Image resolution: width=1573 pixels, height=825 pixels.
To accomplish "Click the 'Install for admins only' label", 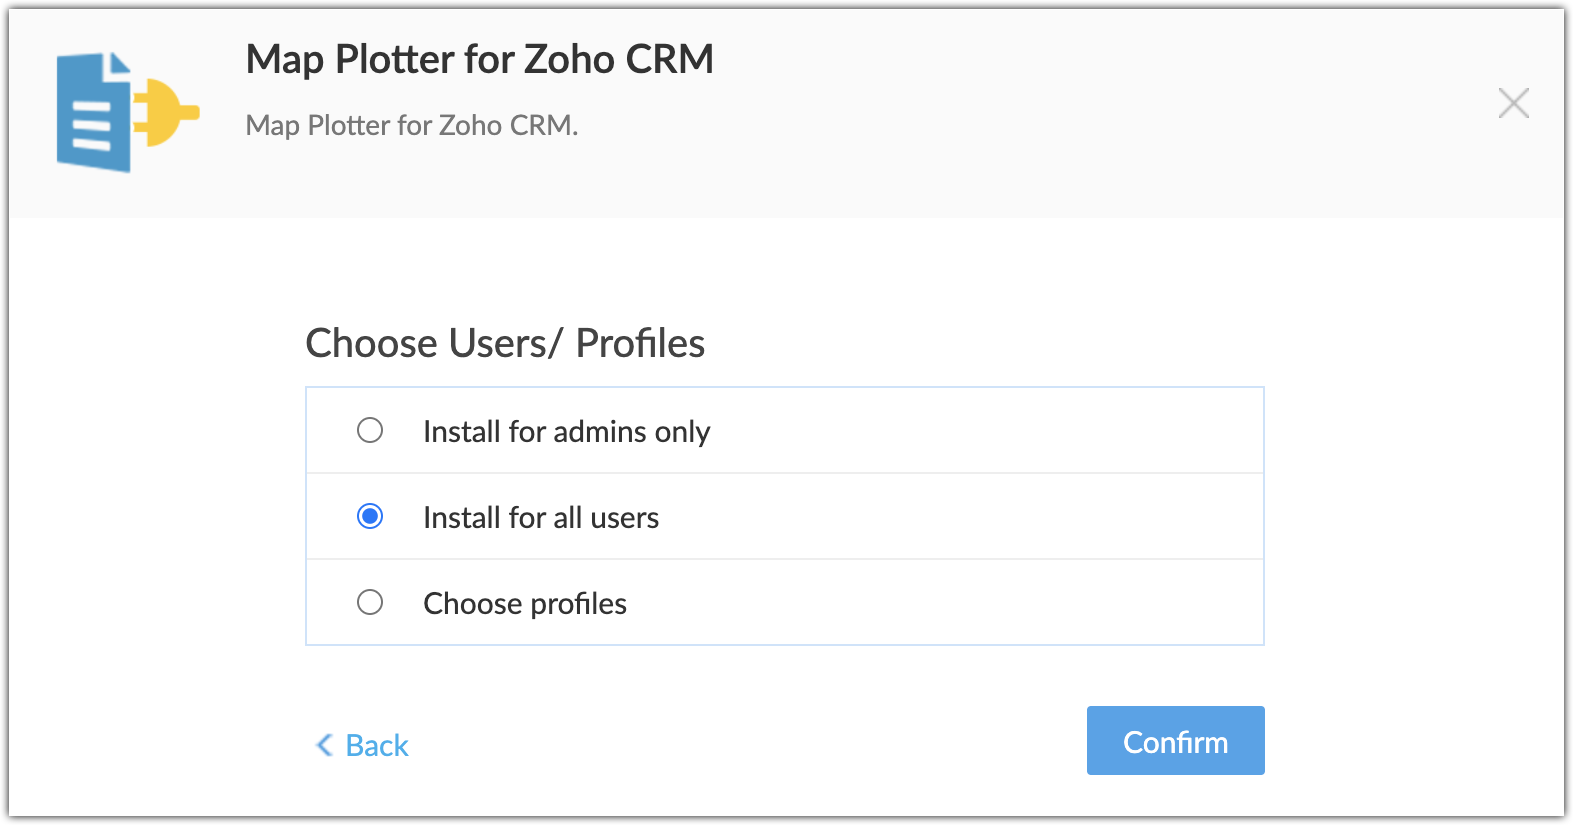I will click(566, 431).
